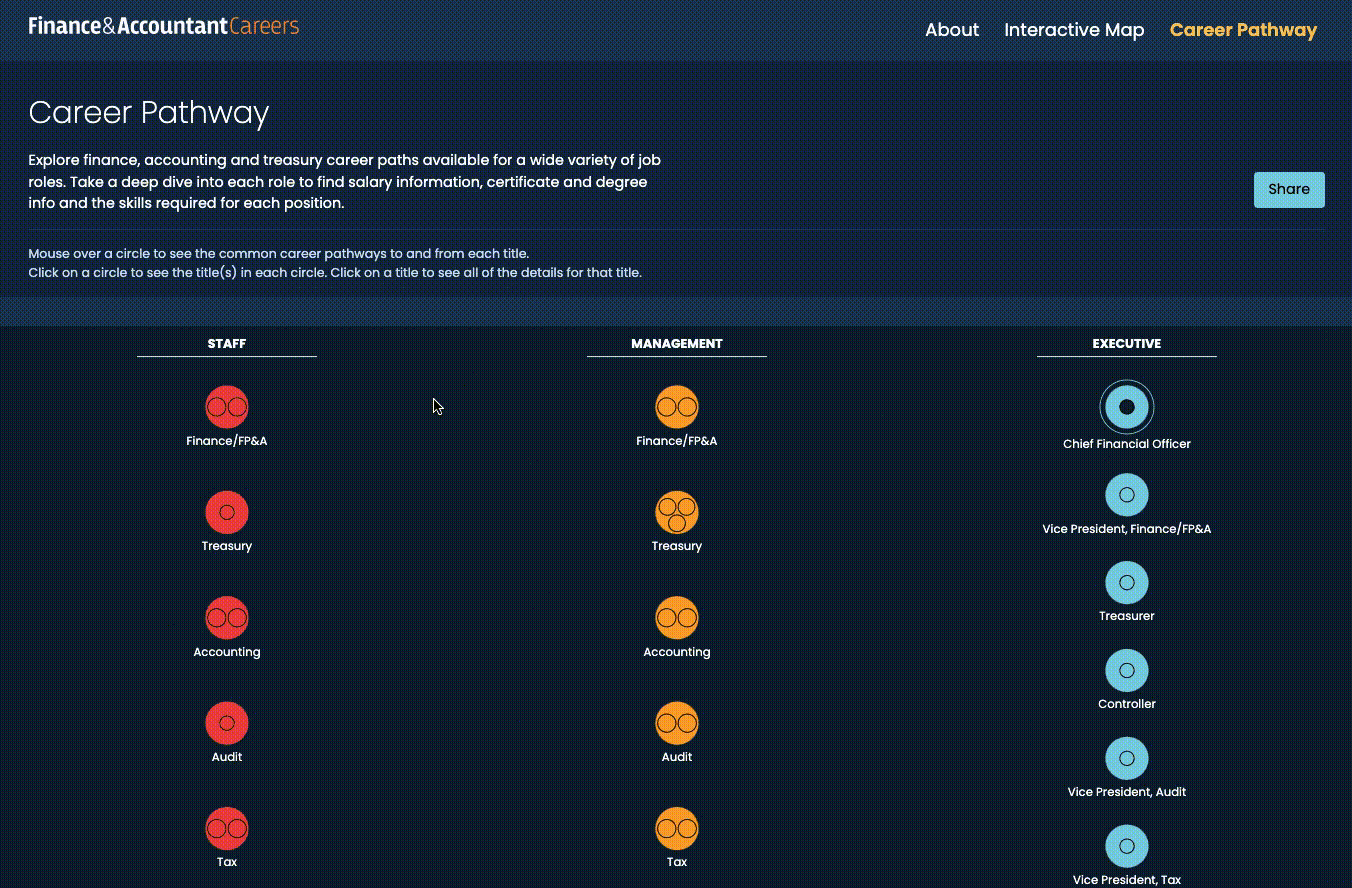This screenshot has height=888, width=1352.
Task: Click the Treasurer circle
Action: point(1127,583)
